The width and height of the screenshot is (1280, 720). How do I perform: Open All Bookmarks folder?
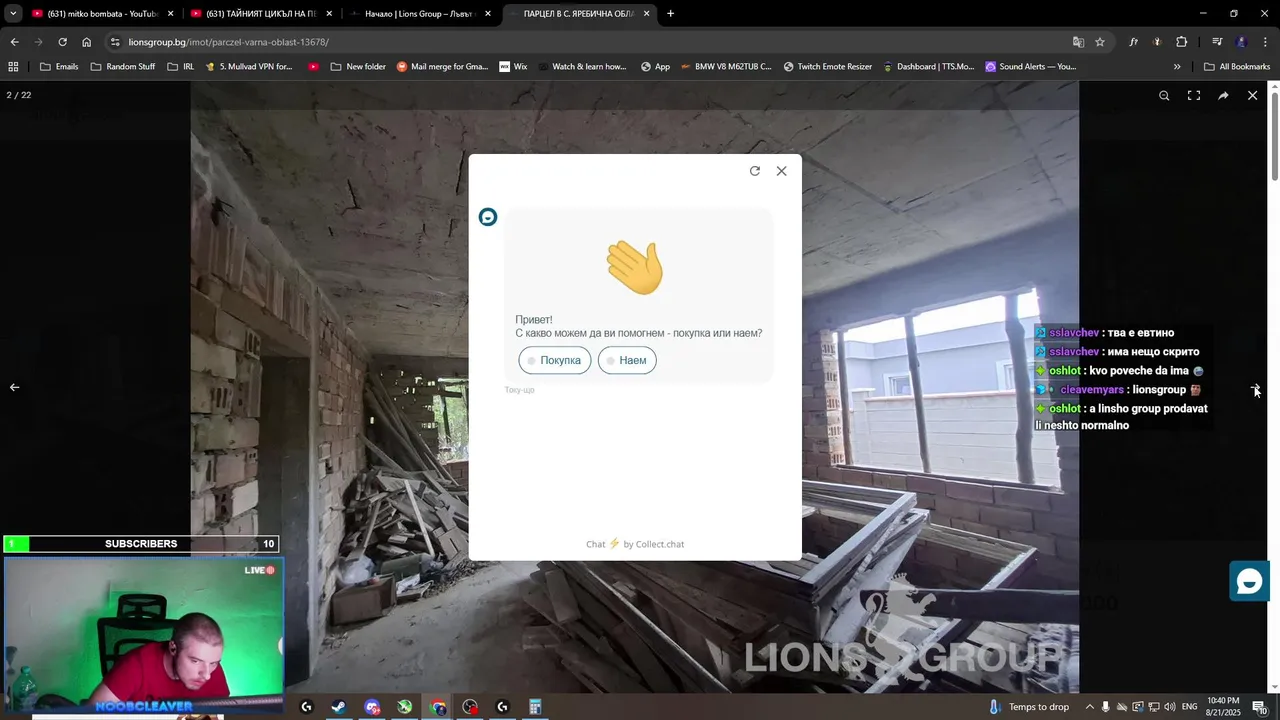click(x=1237, y=67)
